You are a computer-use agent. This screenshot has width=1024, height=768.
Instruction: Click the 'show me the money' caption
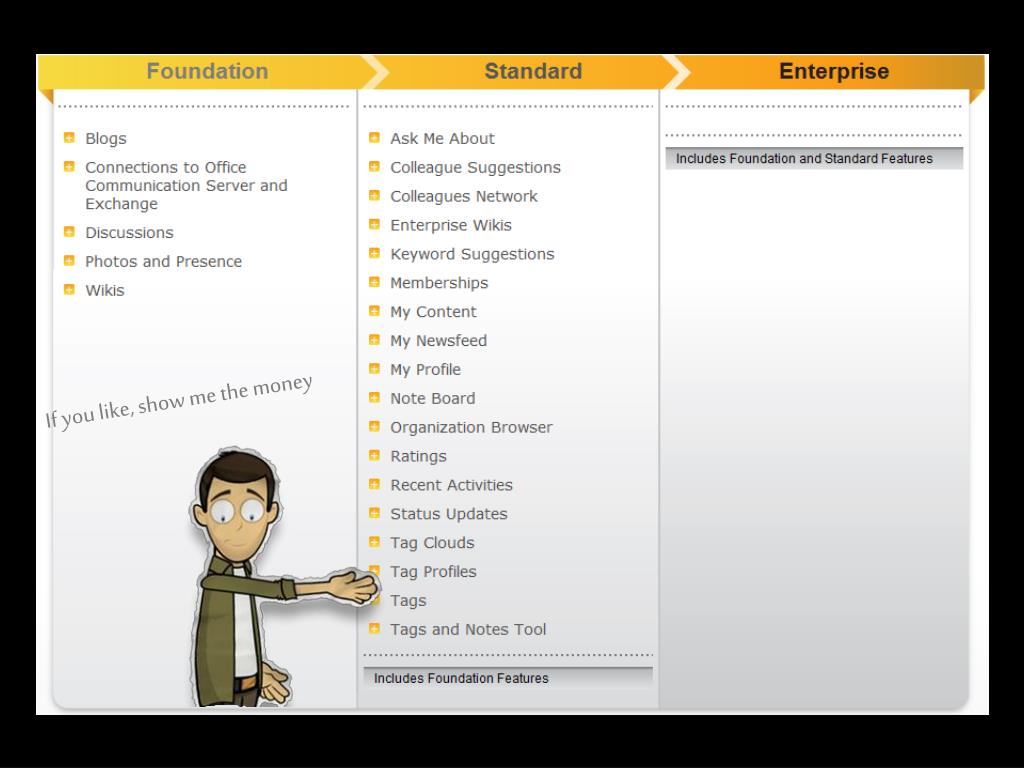(179, 400)
